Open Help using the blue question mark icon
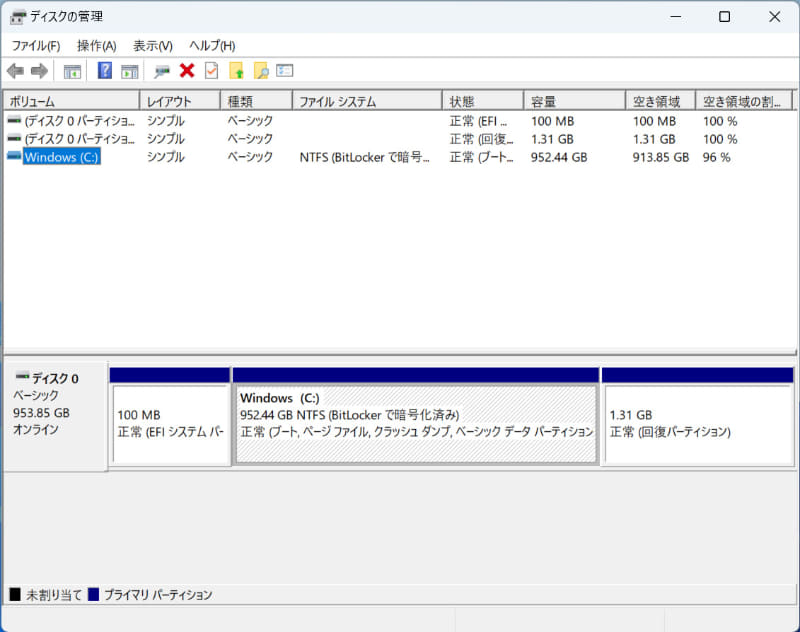The image size is (800, 632). pyautogui.click(x=103, y=70)
